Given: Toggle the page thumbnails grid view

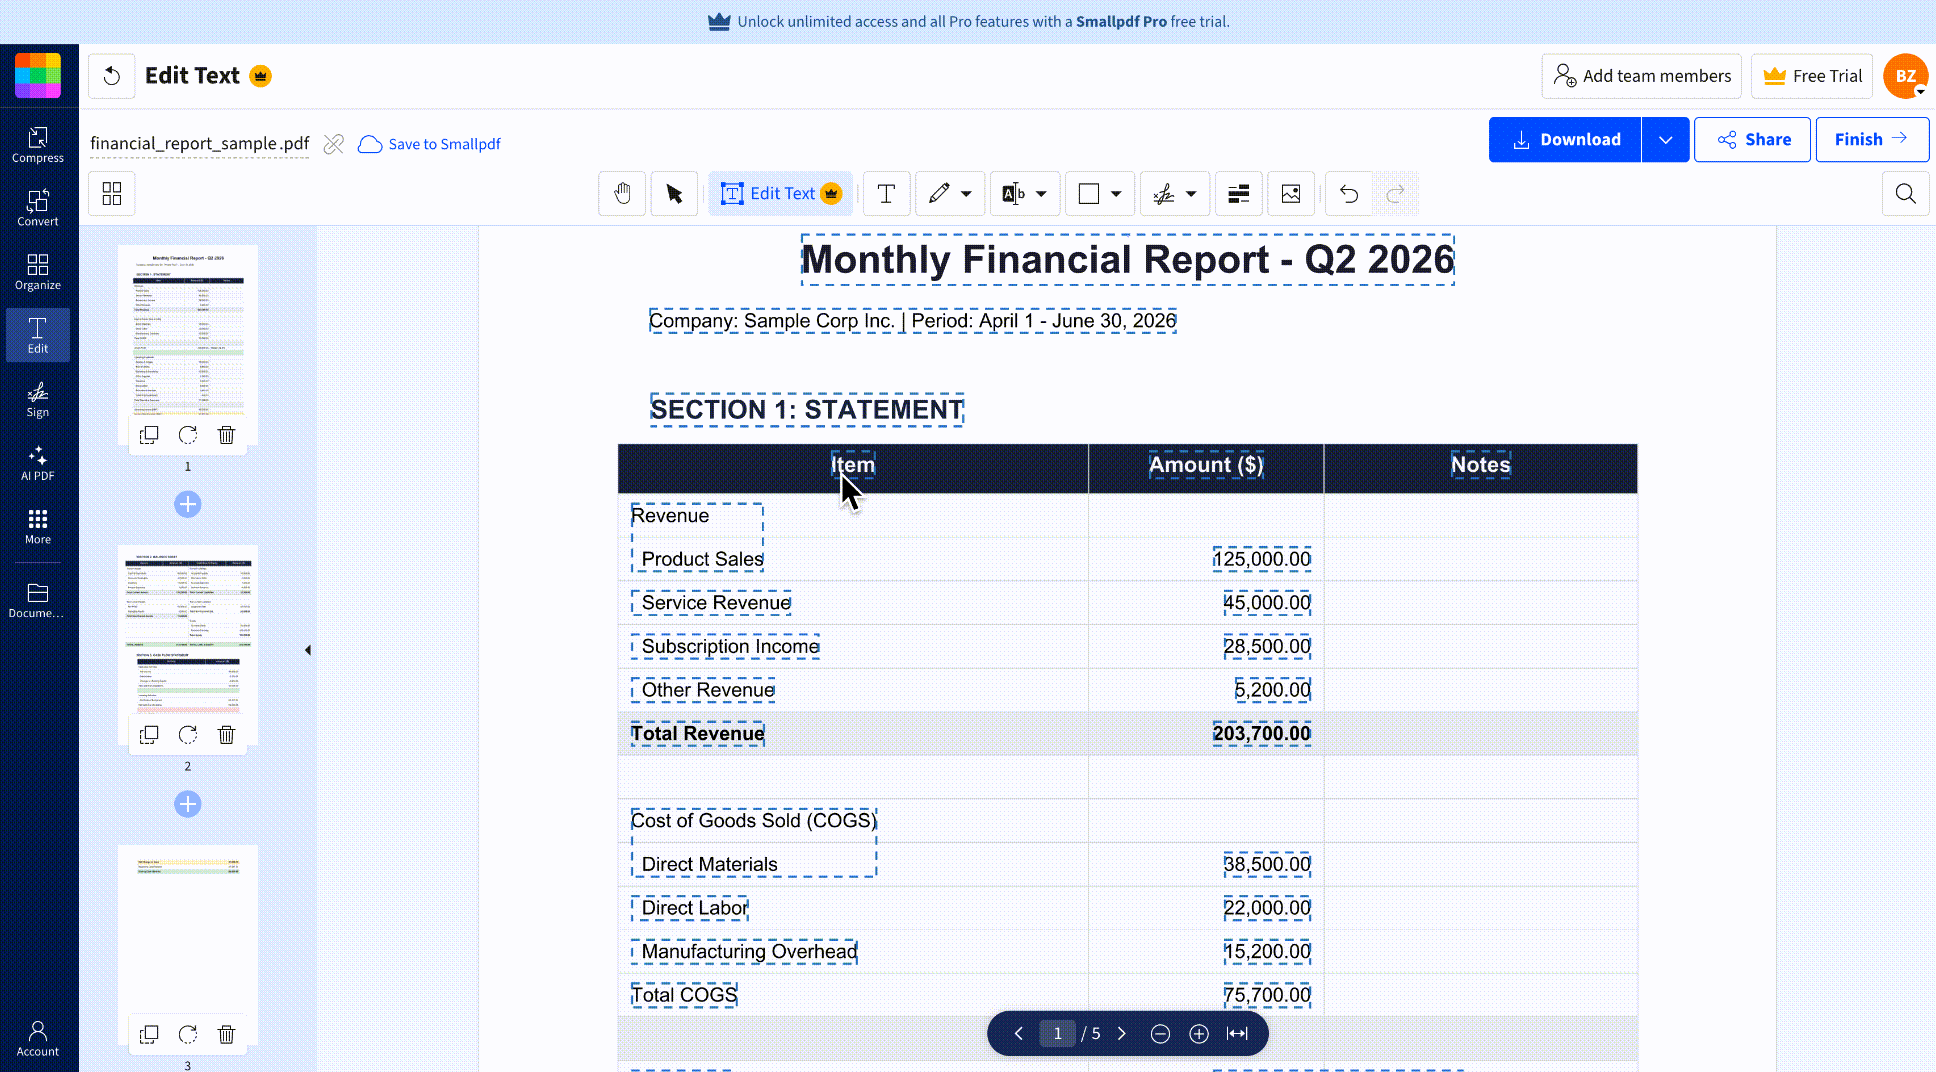Looking at the screenshot, I should click(x=112, y=193).
